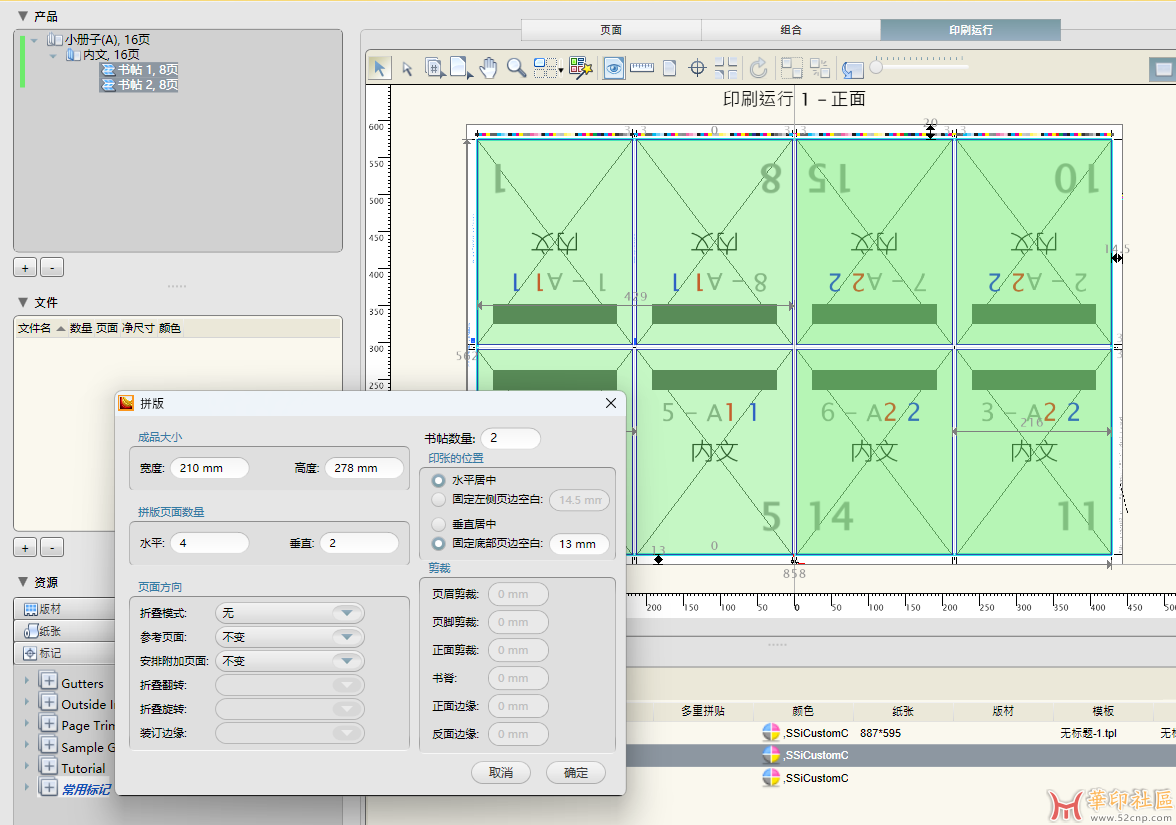Switch to the 页面 tab

coord(611,30)
